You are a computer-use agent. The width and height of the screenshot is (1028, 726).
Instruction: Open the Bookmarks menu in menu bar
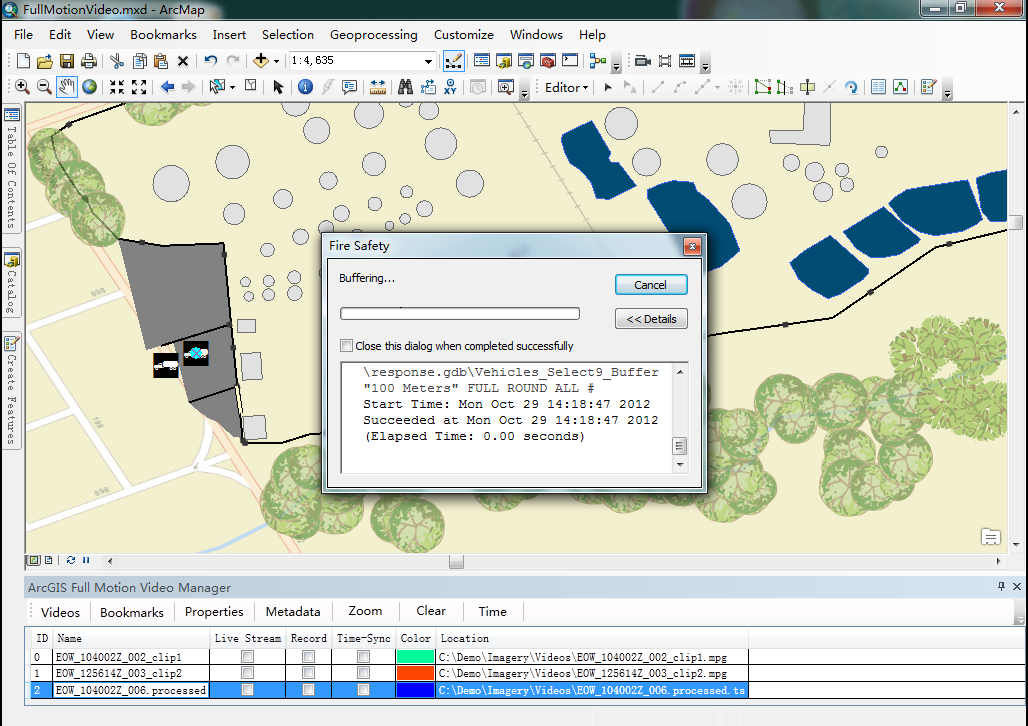[163, 35]
